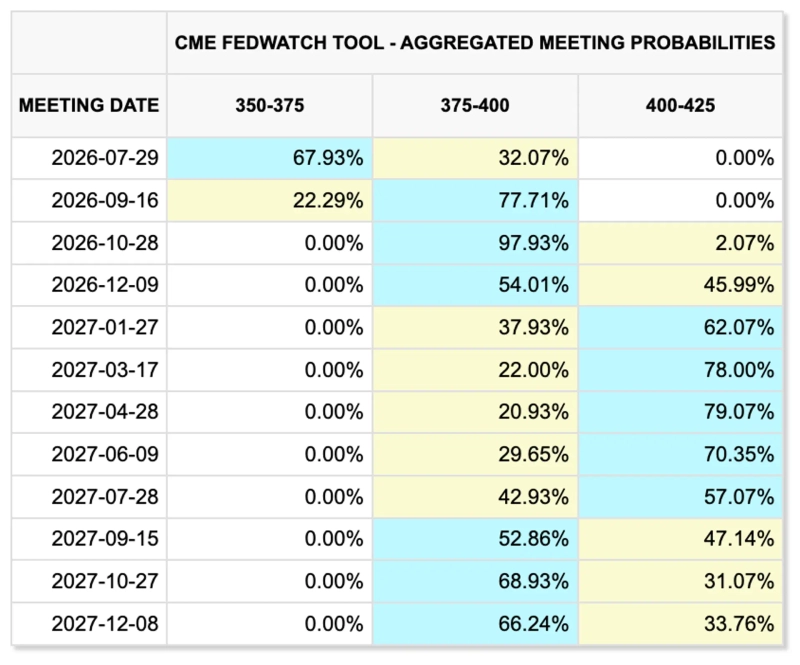Select the 2027-03-17 date cell
This screenshot has width=800, height=665.
(89, 370)
